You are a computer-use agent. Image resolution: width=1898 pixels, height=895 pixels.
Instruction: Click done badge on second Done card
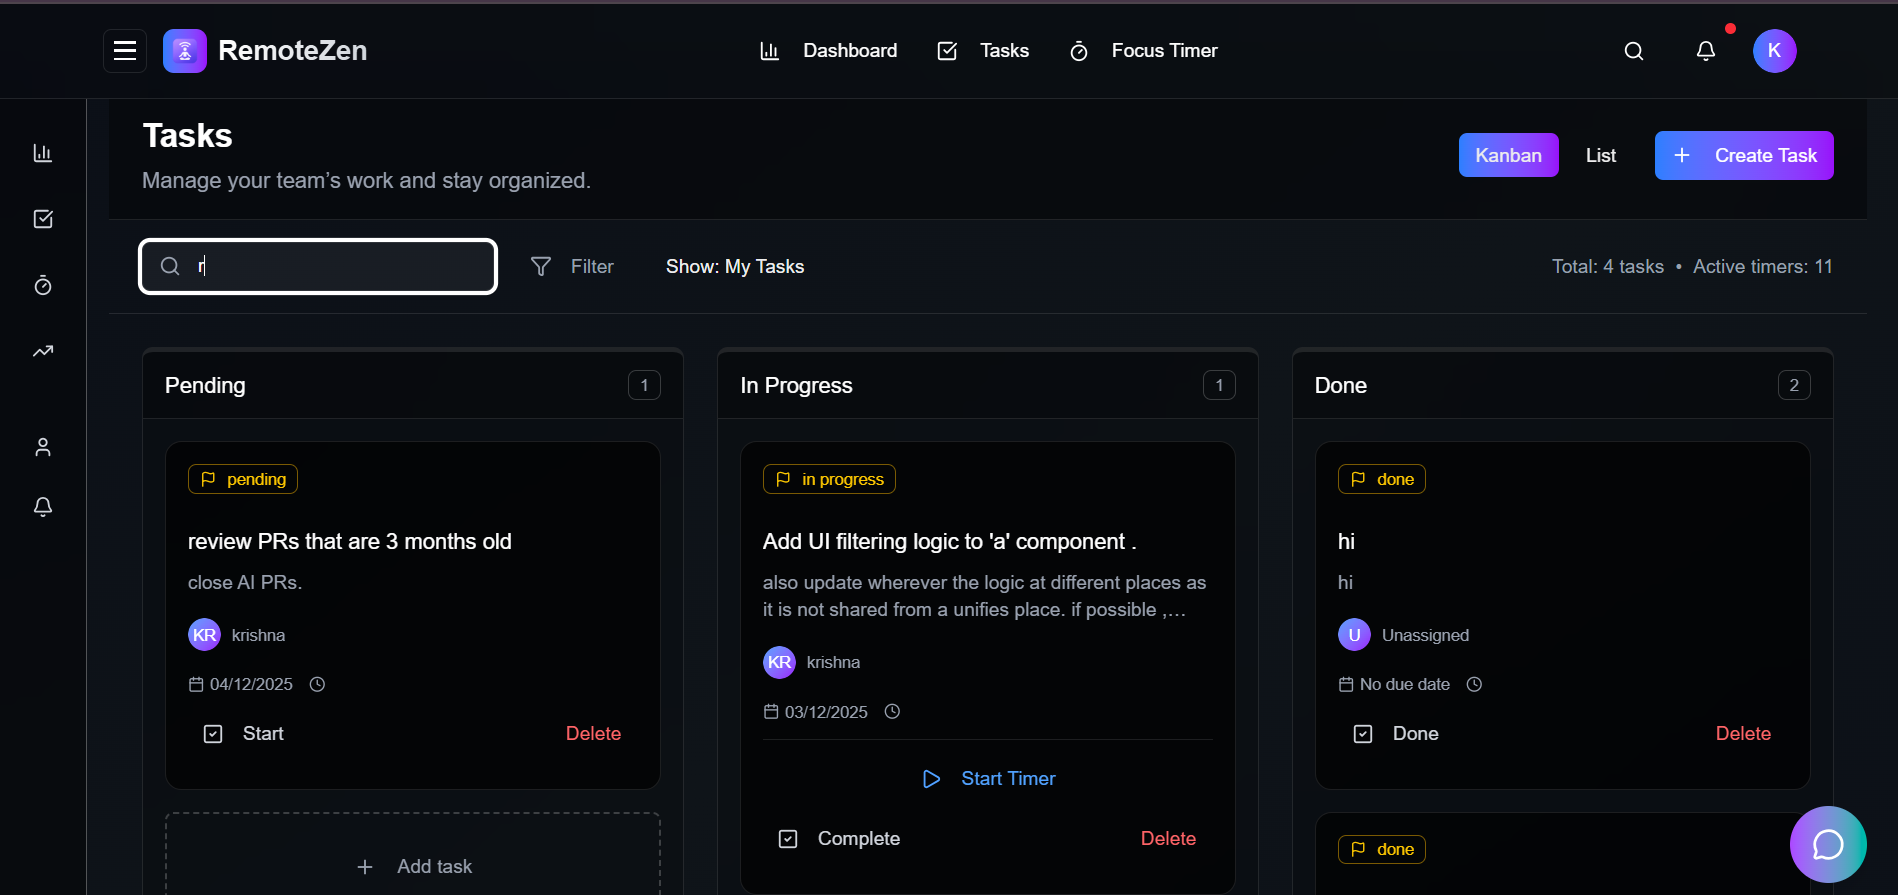[x=1382, y=849]
